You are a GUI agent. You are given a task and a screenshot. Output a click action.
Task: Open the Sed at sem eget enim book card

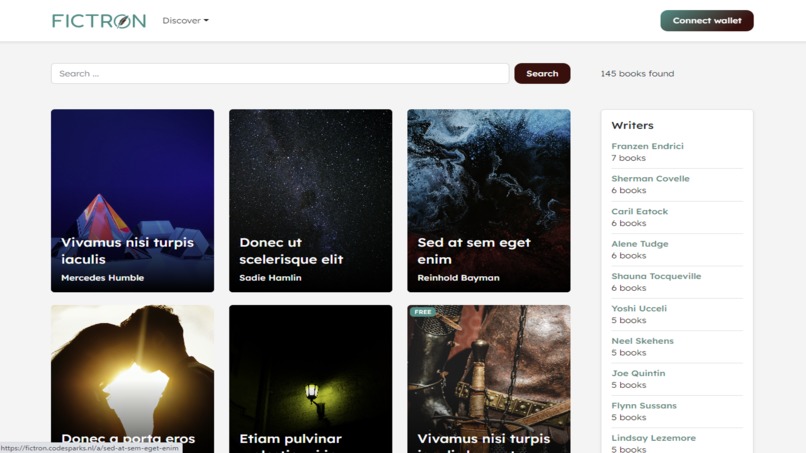489,201
